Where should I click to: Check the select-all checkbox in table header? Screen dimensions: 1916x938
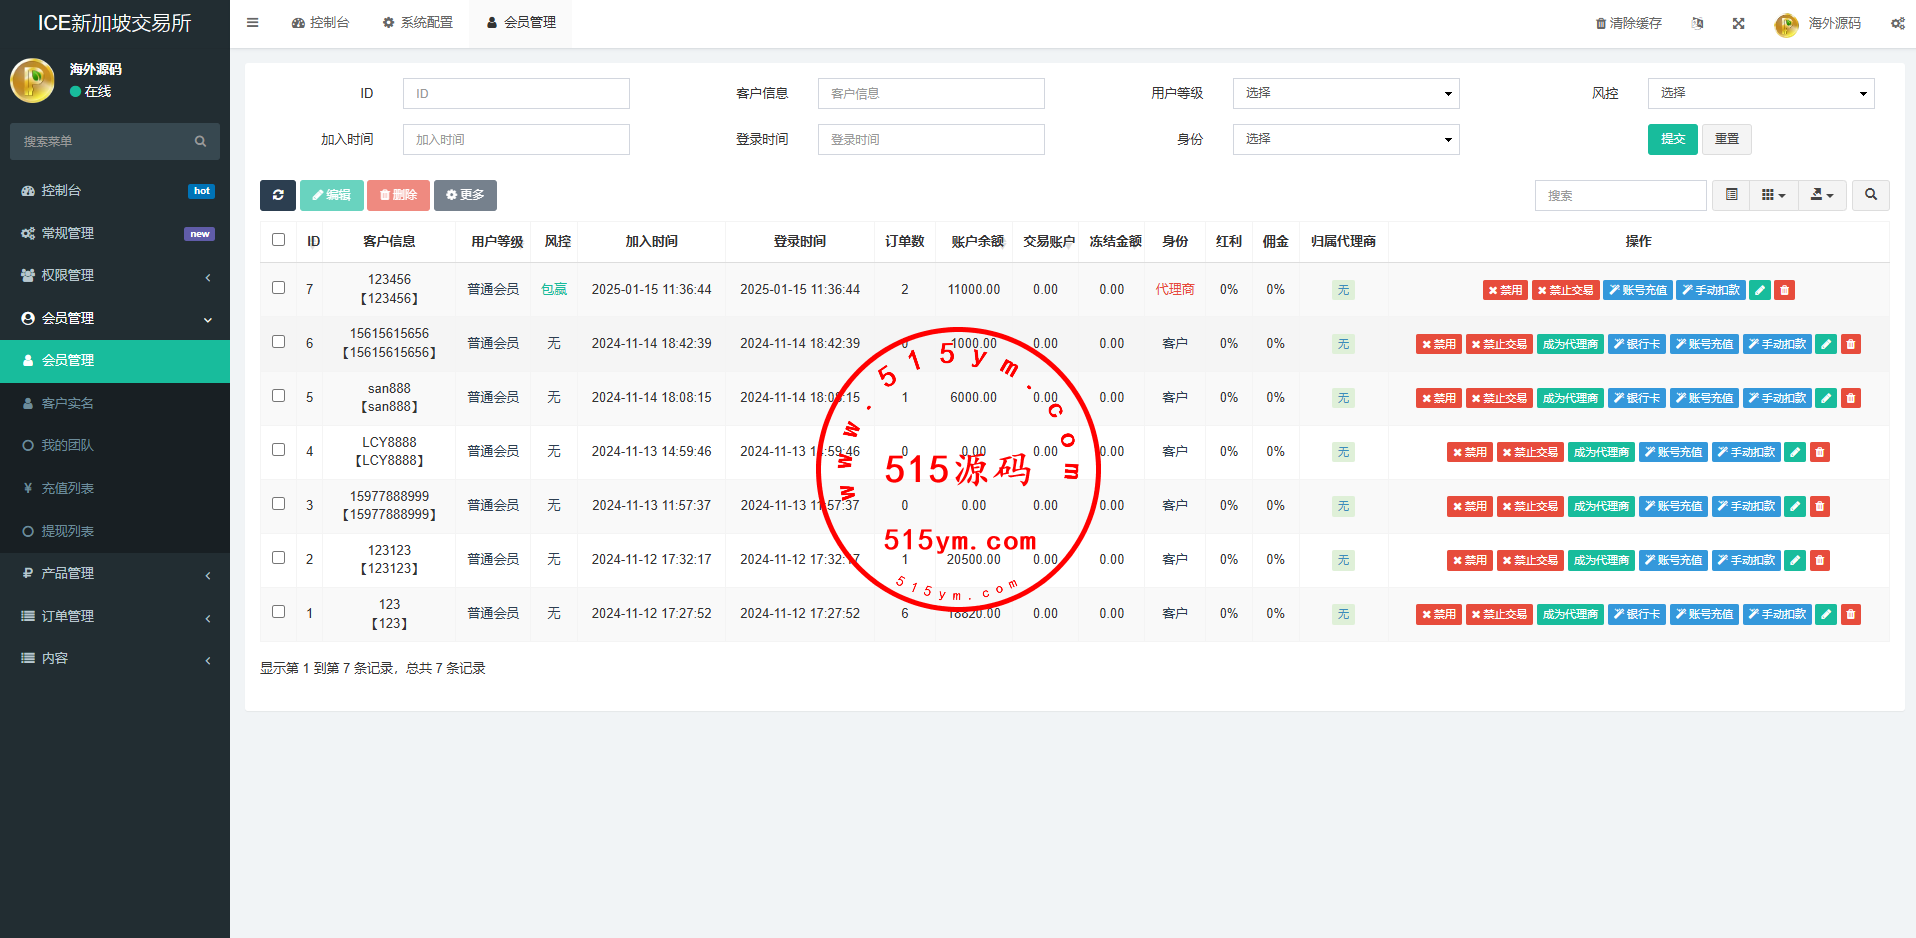point(279,240)
